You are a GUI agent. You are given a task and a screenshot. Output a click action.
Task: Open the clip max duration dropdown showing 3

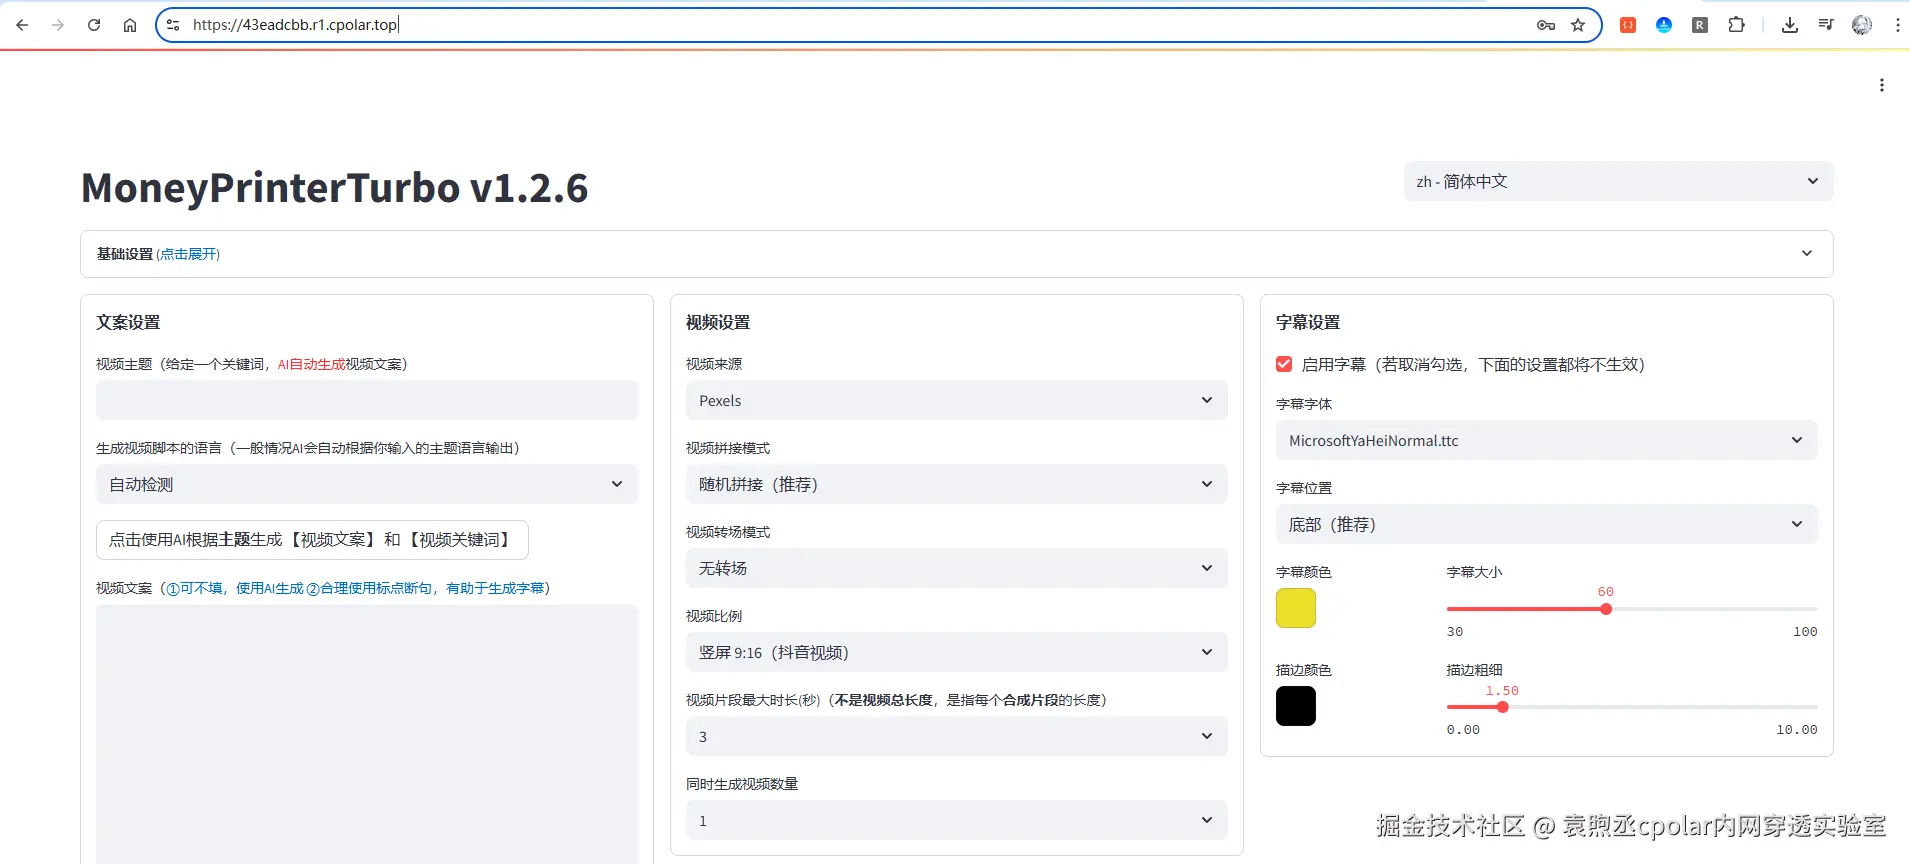pos(956,736)
